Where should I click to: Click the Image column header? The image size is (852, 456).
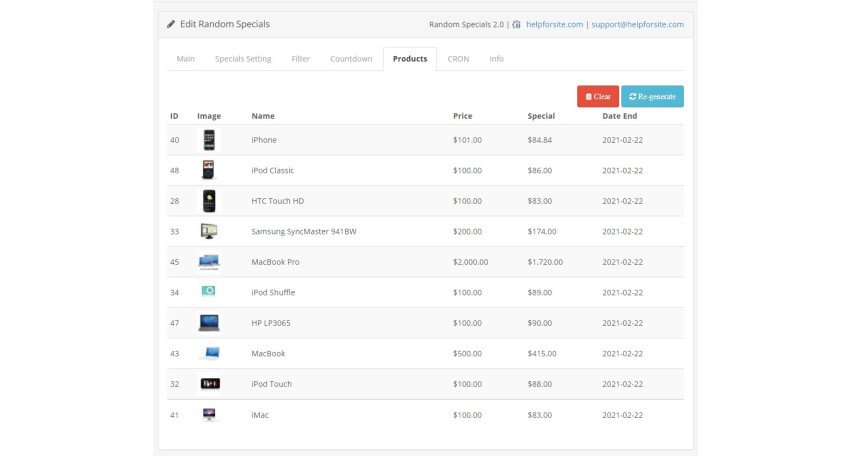pyautogui.click(x=209, y=116)
